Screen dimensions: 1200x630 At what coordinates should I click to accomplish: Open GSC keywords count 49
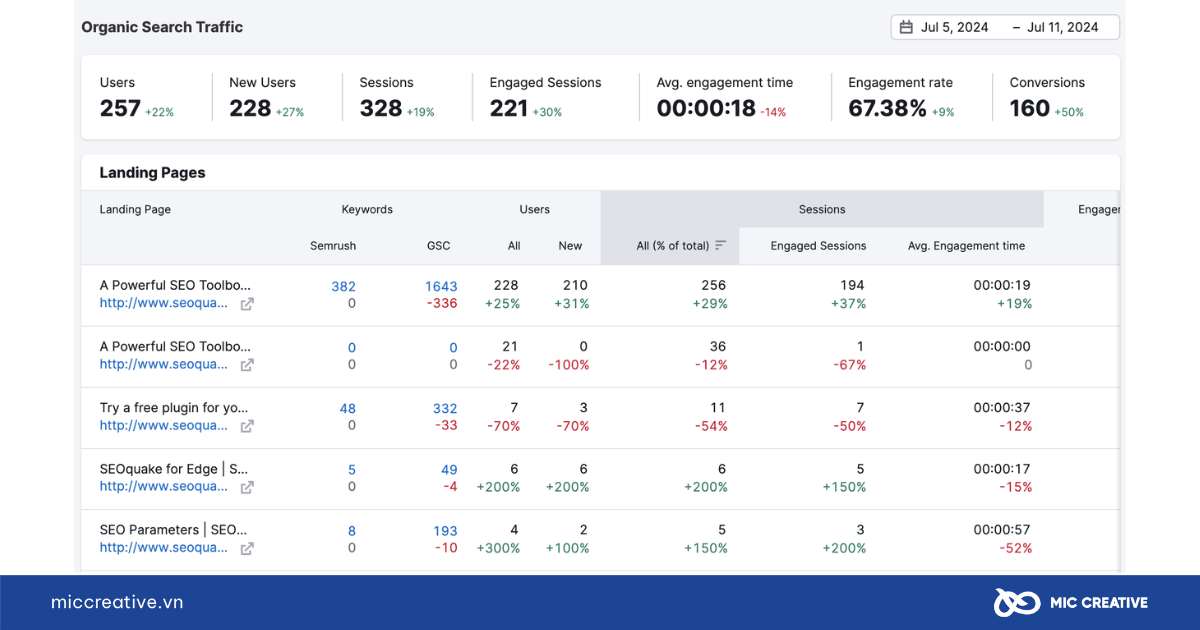[x=449, y=469]
